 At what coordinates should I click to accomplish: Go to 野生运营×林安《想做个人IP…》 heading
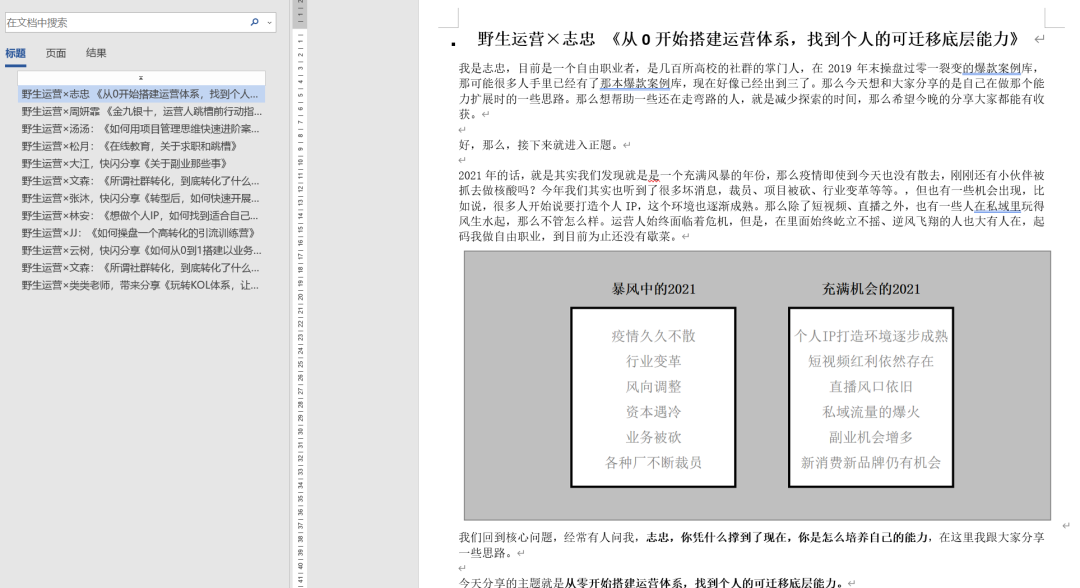pyautogui.click(x=141, y=216)
